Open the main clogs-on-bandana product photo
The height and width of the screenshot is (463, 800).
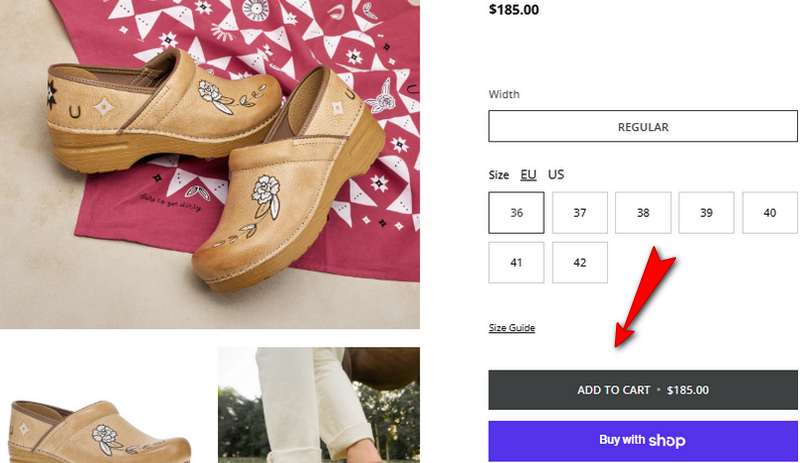pyautogui.click(x=210, y=164)
